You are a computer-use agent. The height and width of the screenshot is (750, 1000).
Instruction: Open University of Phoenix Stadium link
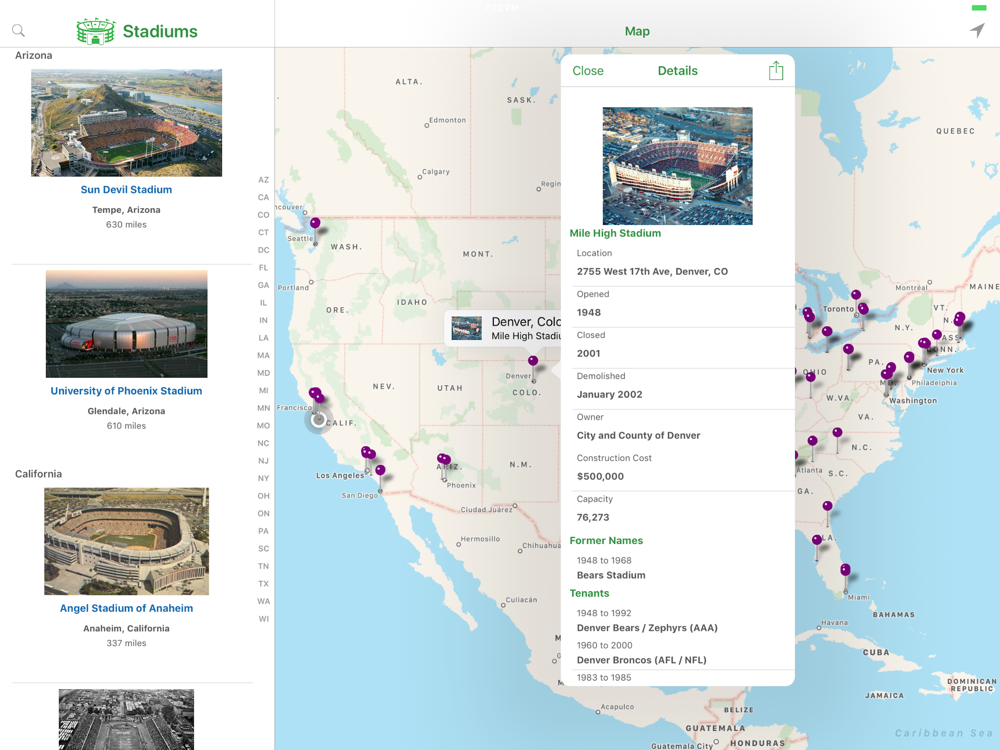point(126,391)
